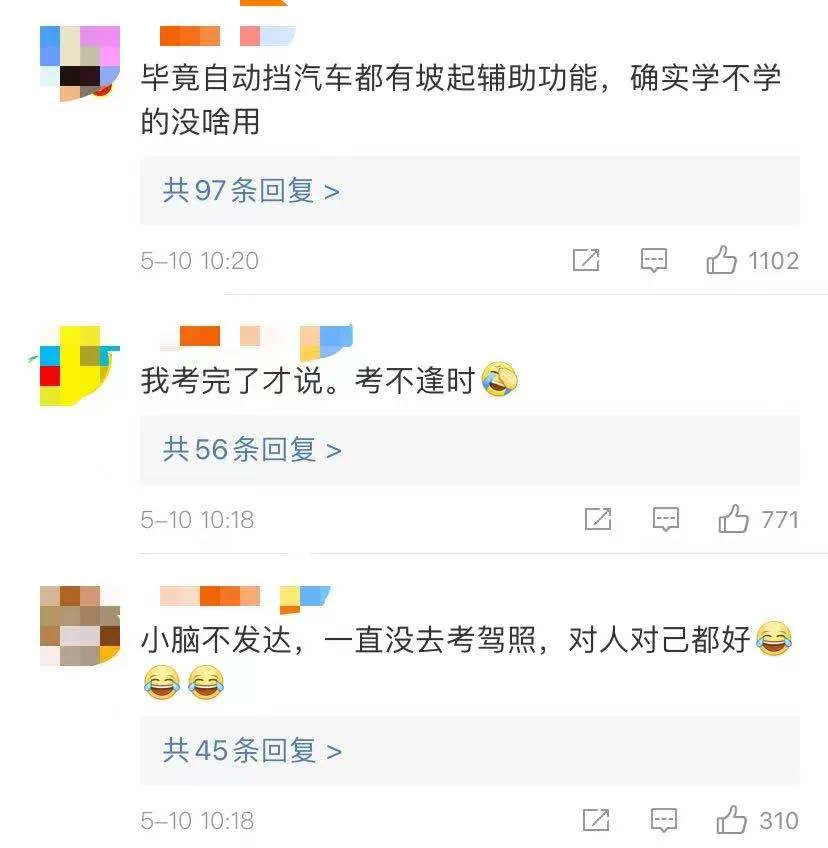Open first commenter's avatar
828x848 pixels.
(80, 63)
